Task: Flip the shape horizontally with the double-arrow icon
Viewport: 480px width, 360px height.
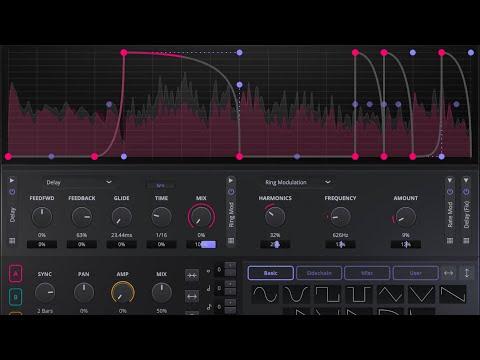Action: (x=448, y=273)
